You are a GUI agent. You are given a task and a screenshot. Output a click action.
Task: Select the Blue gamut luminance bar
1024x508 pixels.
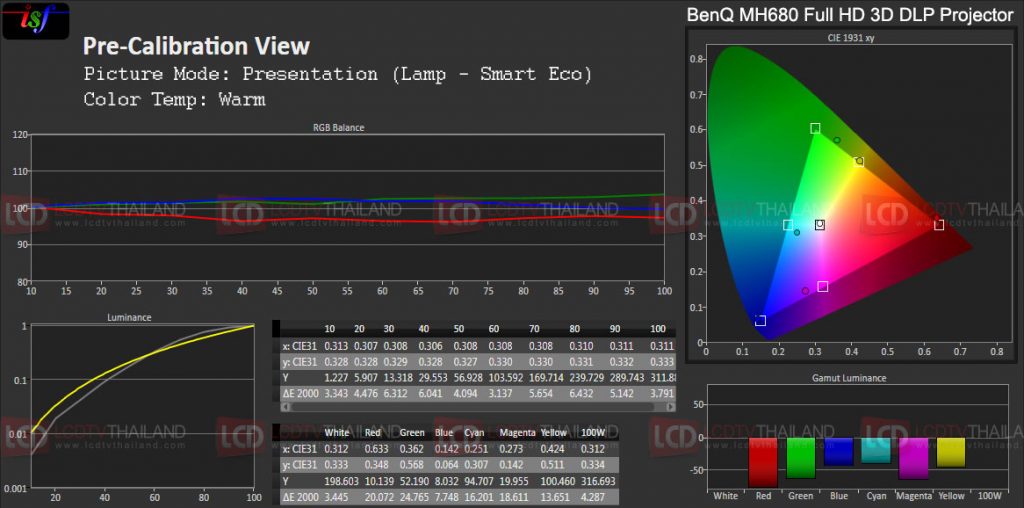click(x=839, y=451)
